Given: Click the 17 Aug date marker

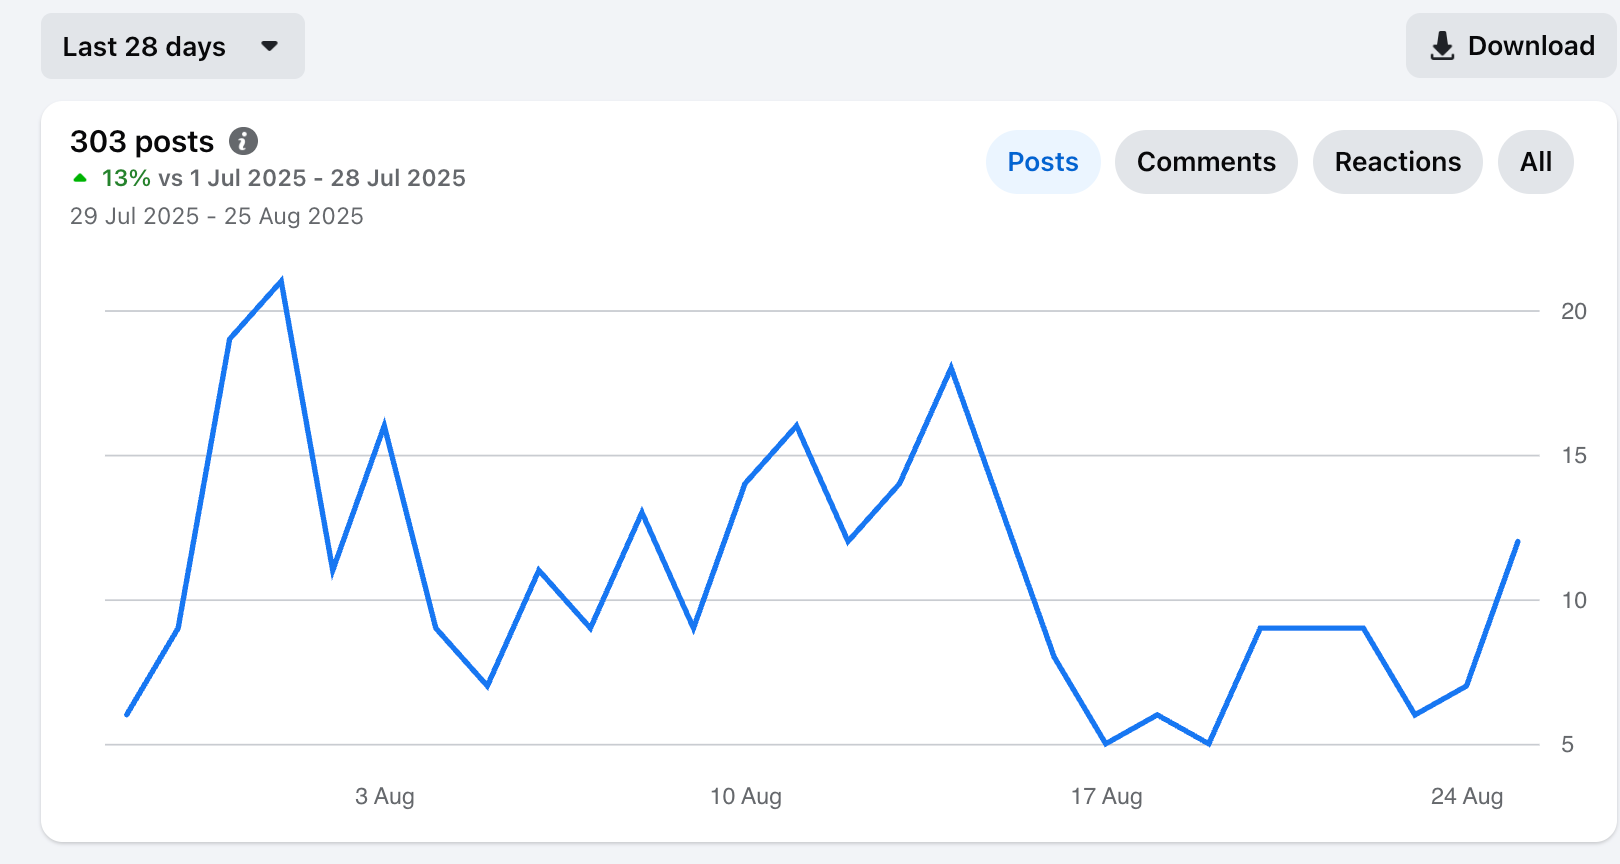Looking at the screenshot, I should 1106,796.
